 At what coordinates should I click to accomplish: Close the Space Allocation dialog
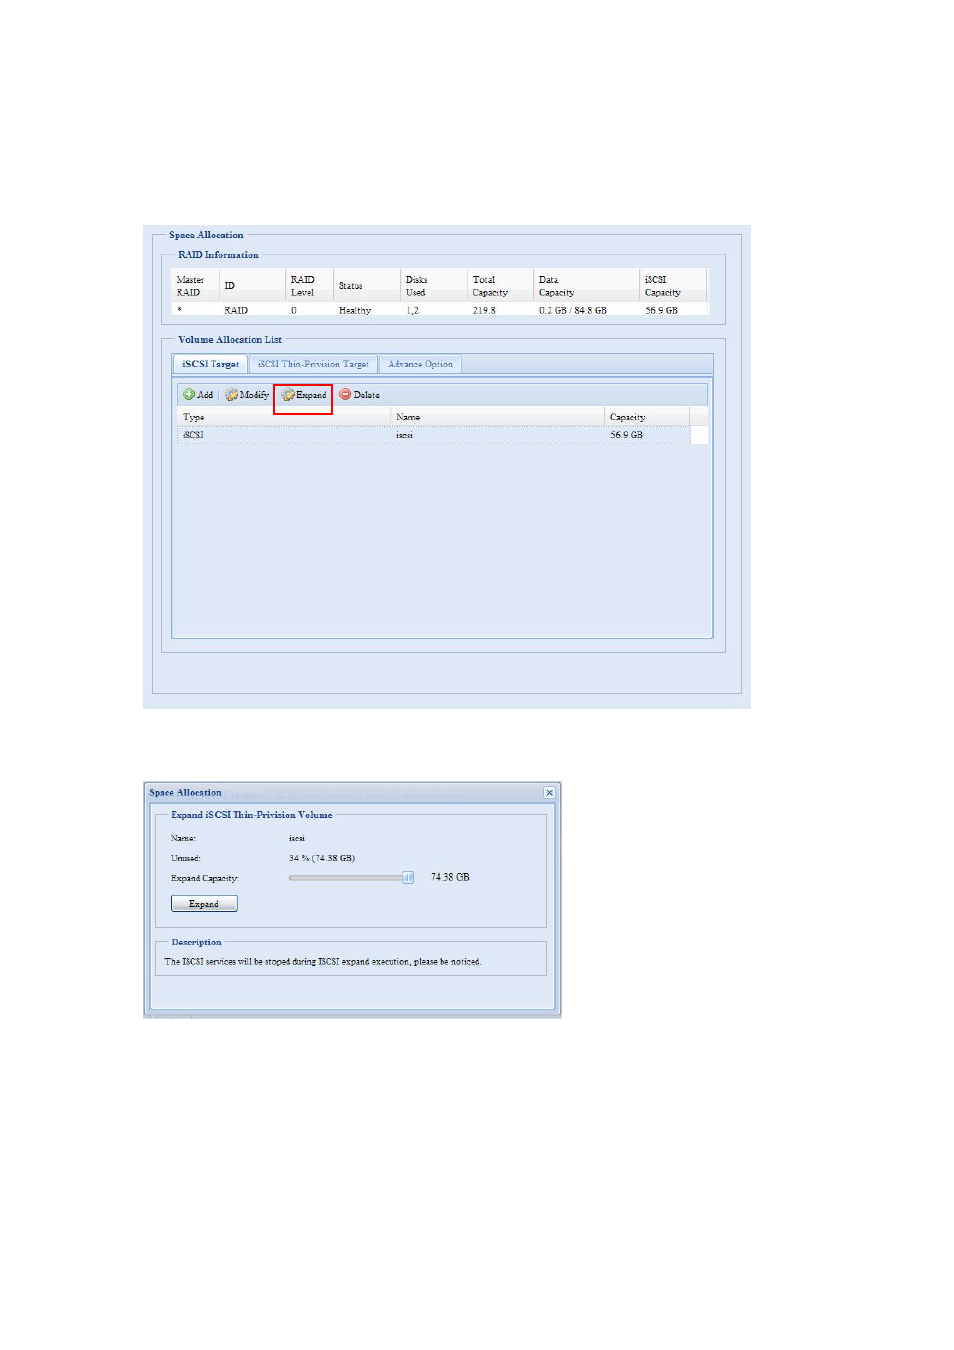[x=549, y=792]
